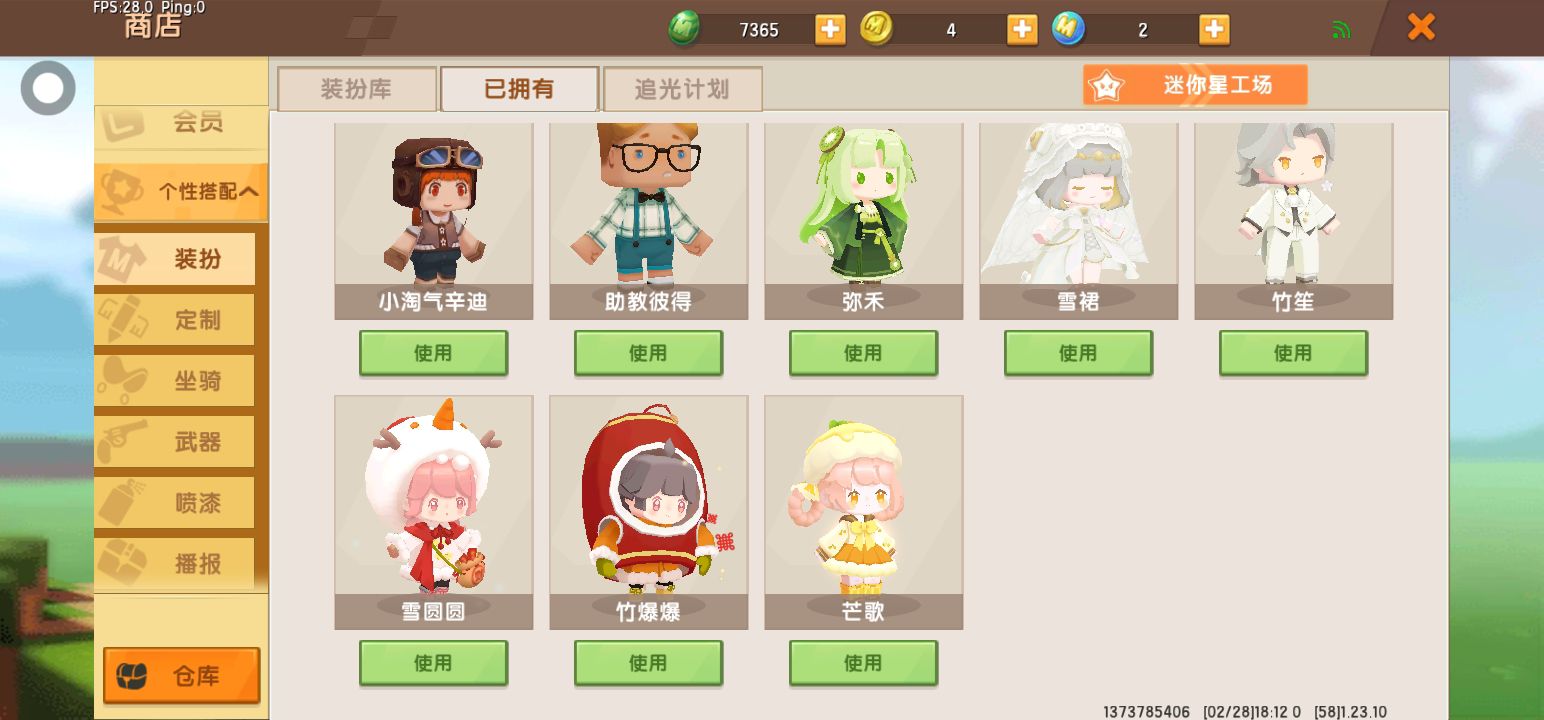Select the 已拥有 tab
The height and width of the screenshot is (720, 1544).
(519, 89)
